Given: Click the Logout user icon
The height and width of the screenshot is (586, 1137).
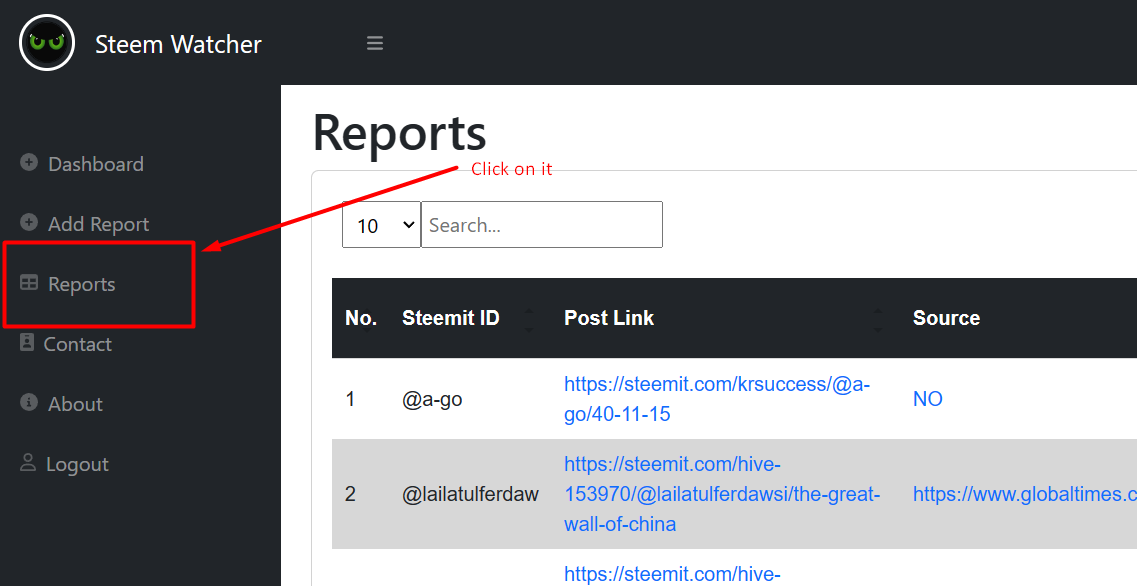Looking at the screenshot, I should 28,463.
